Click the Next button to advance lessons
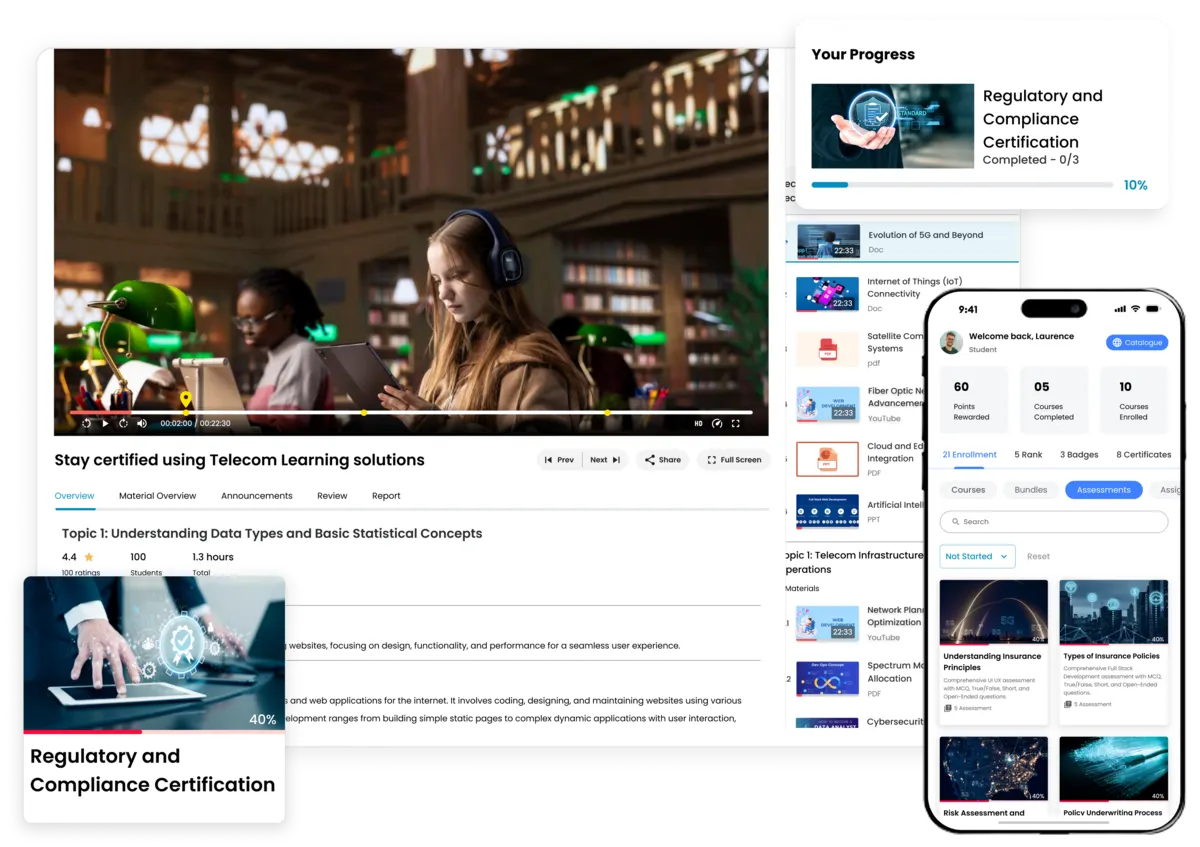This screenshot has height=847, width=1200. coord(604,459)
